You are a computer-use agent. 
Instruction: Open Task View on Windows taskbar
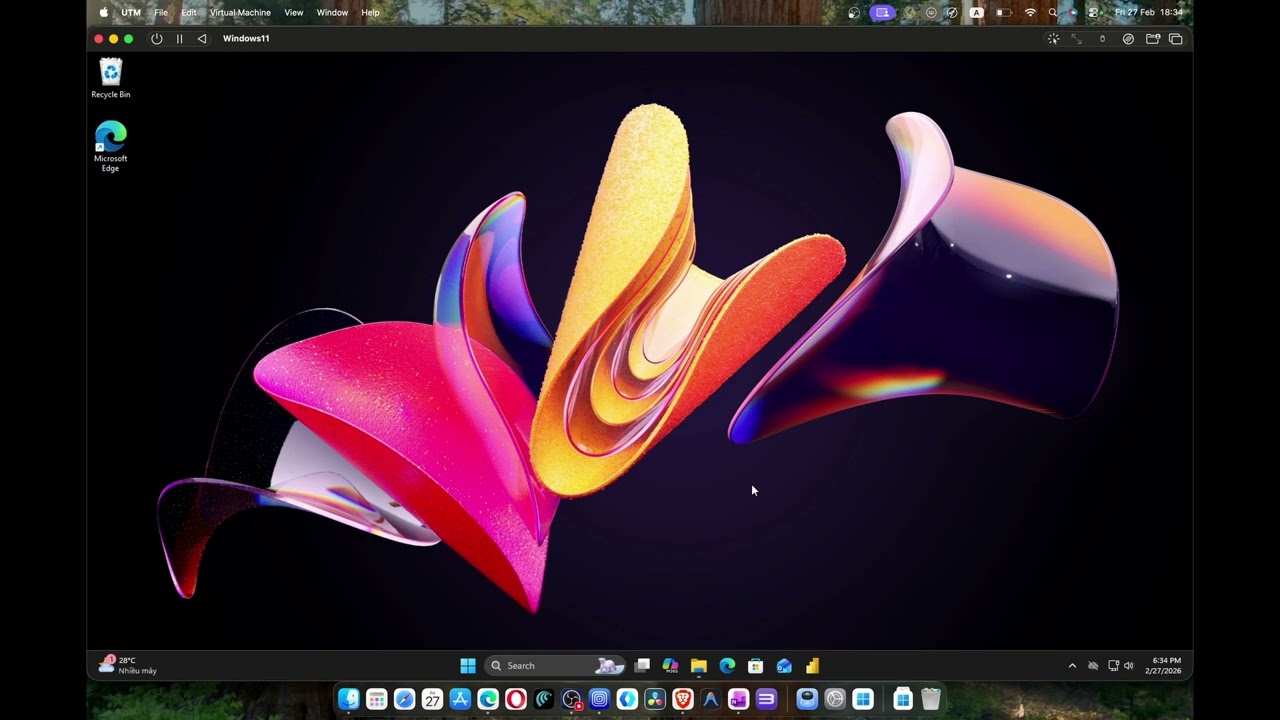(x=643, y=666)
